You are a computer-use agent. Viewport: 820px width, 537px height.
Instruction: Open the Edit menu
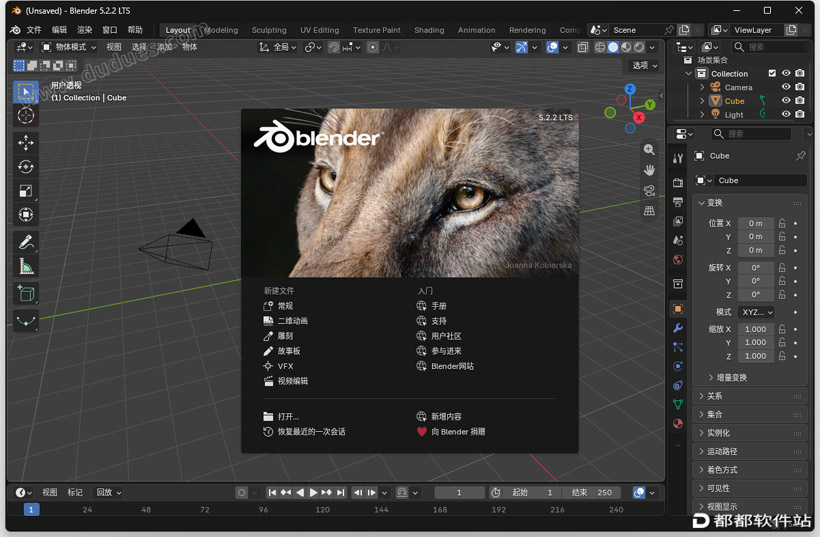click(x=59, y=30)
